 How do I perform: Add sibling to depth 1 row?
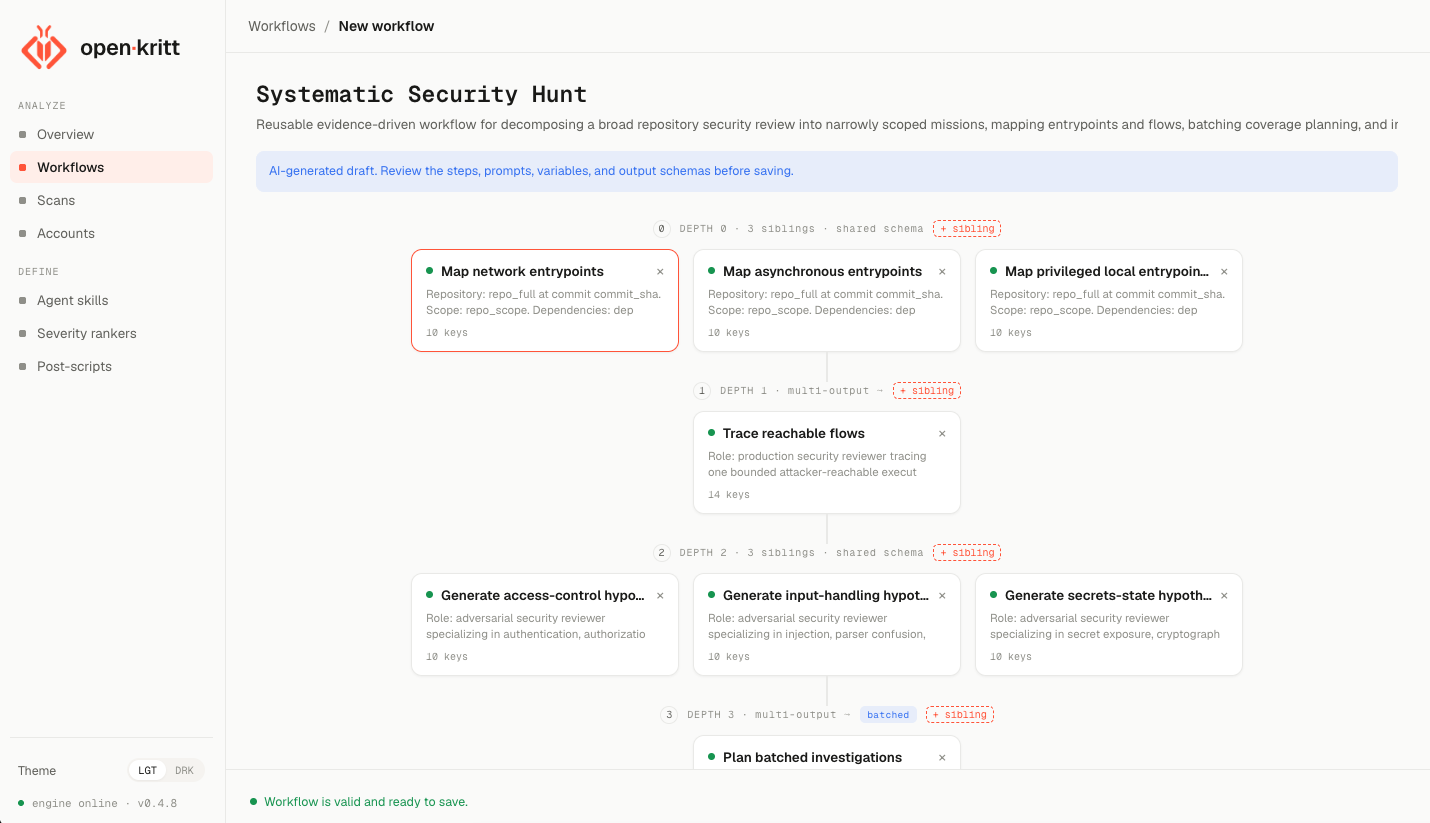[x=927, y=391]
